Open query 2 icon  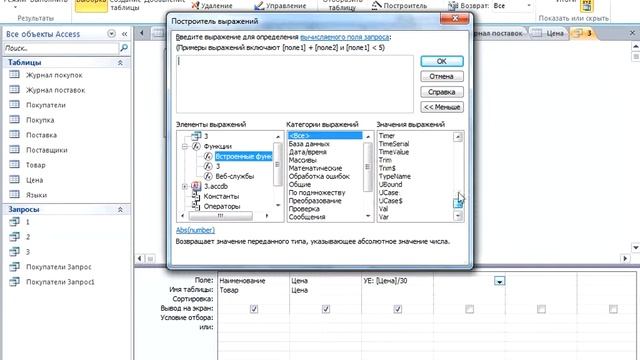pos(14,237)
